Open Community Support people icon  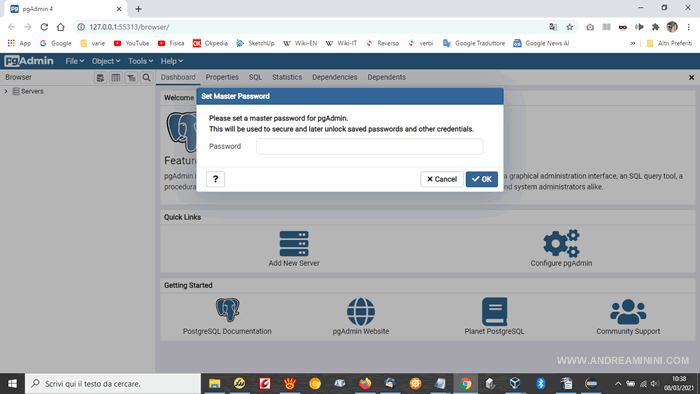pos(628,311)
